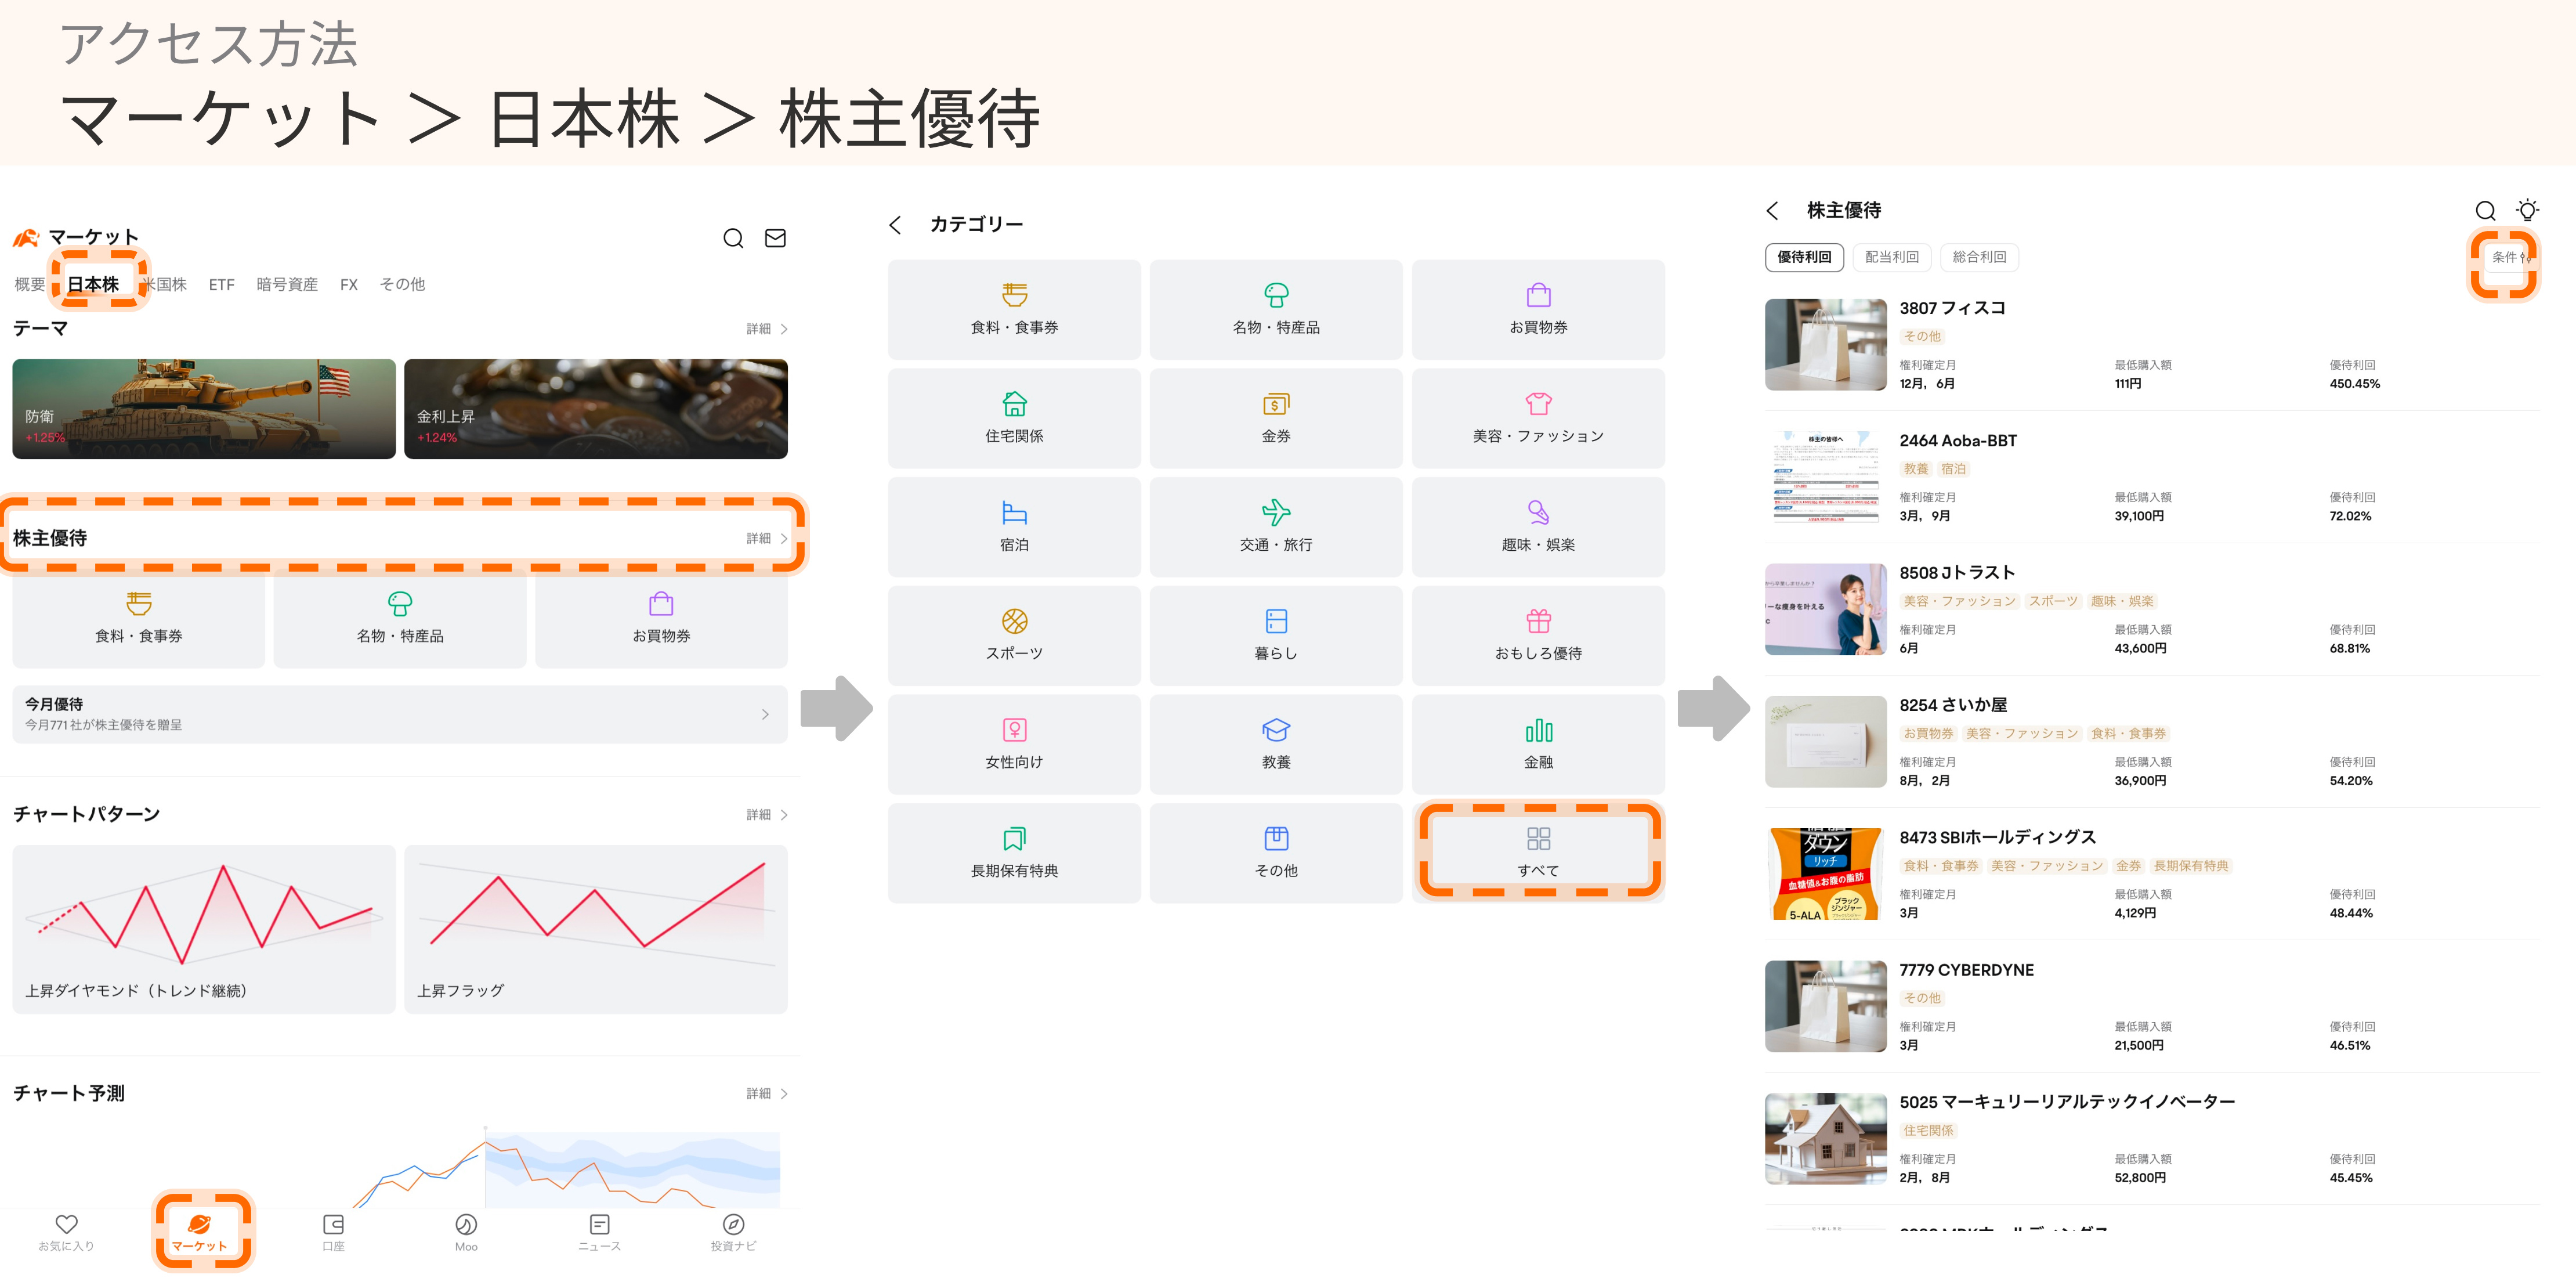This screenshot has width=2576, height=1278.
Task: Expand 株主優待 section details
Action: [767, 538]
